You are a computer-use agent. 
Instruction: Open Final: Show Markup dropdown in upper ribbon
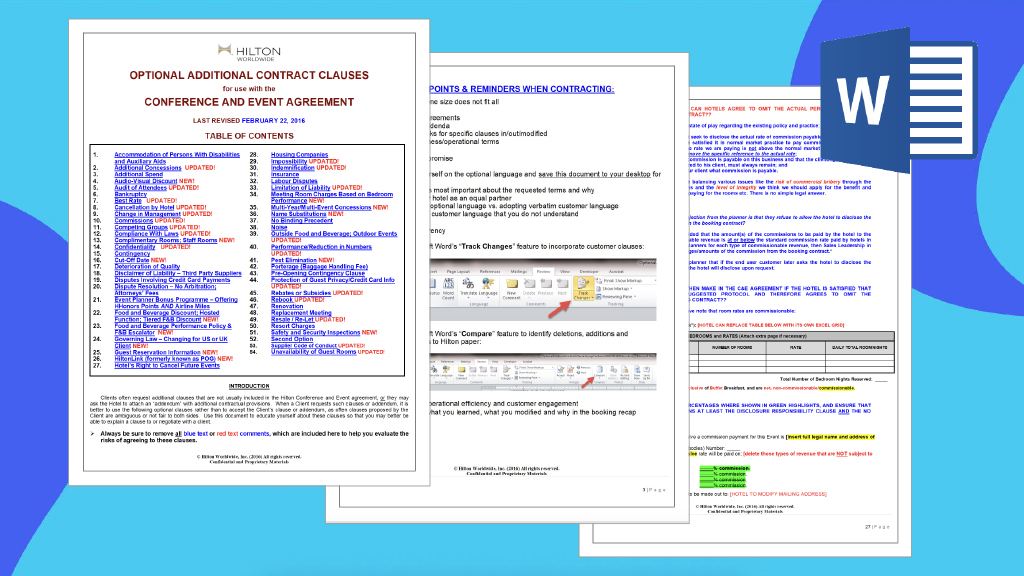click(x=626, y=281)
